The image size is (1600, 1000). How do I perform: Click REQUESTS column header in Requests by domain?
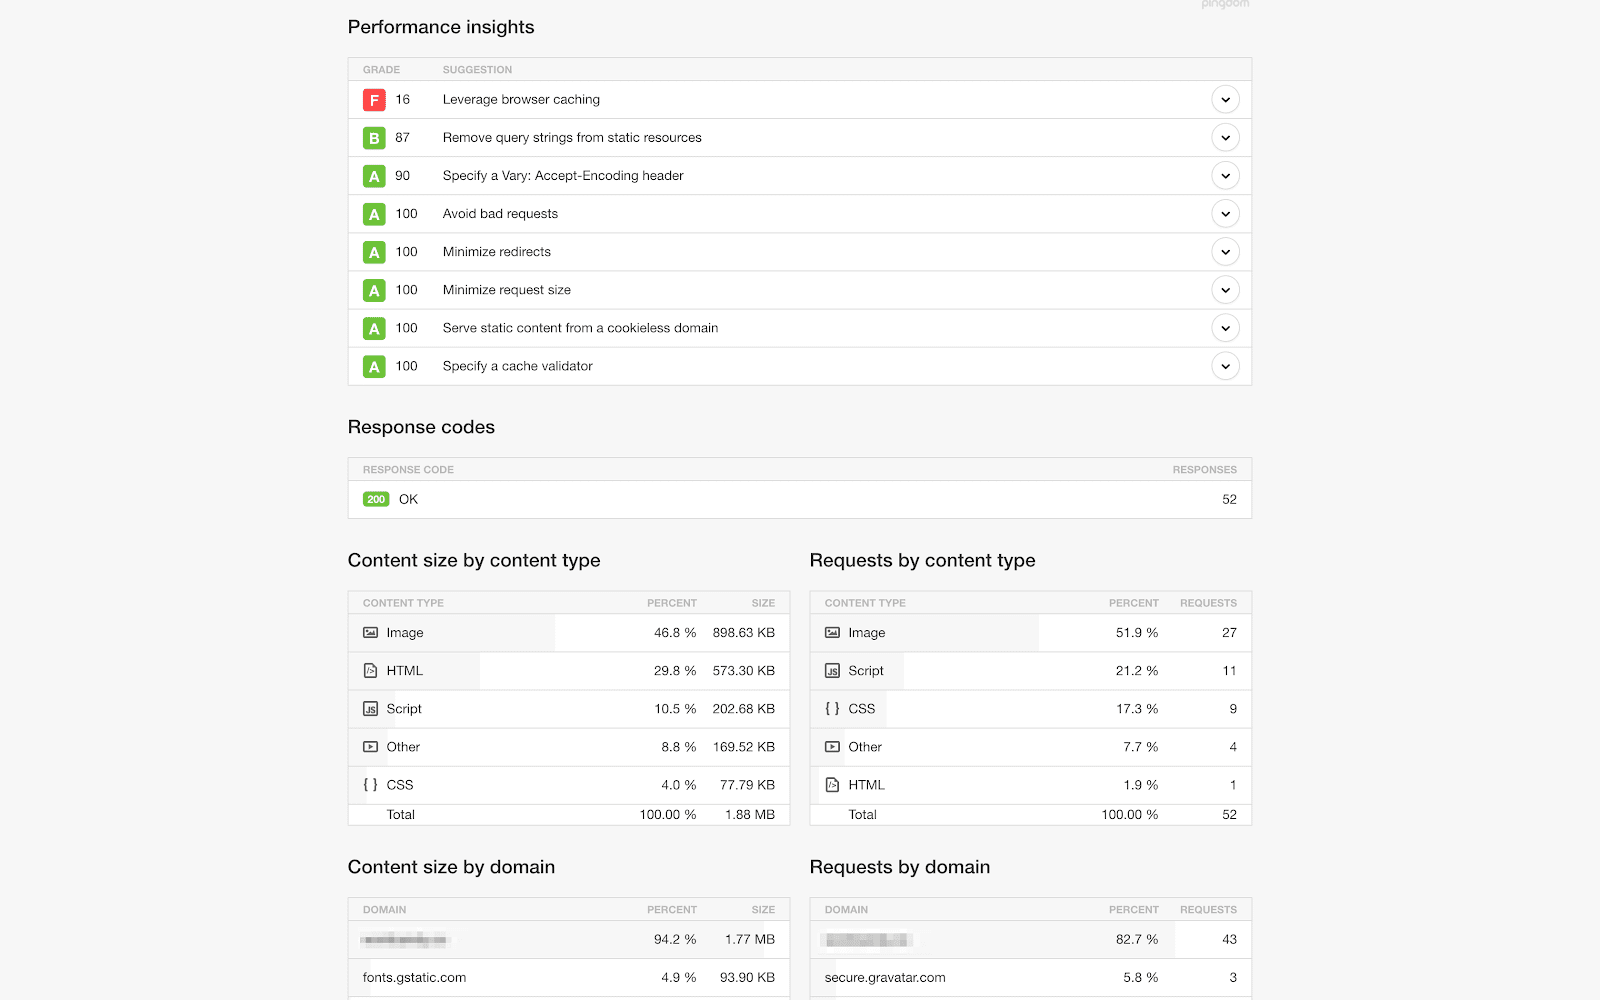[1208, 910]
